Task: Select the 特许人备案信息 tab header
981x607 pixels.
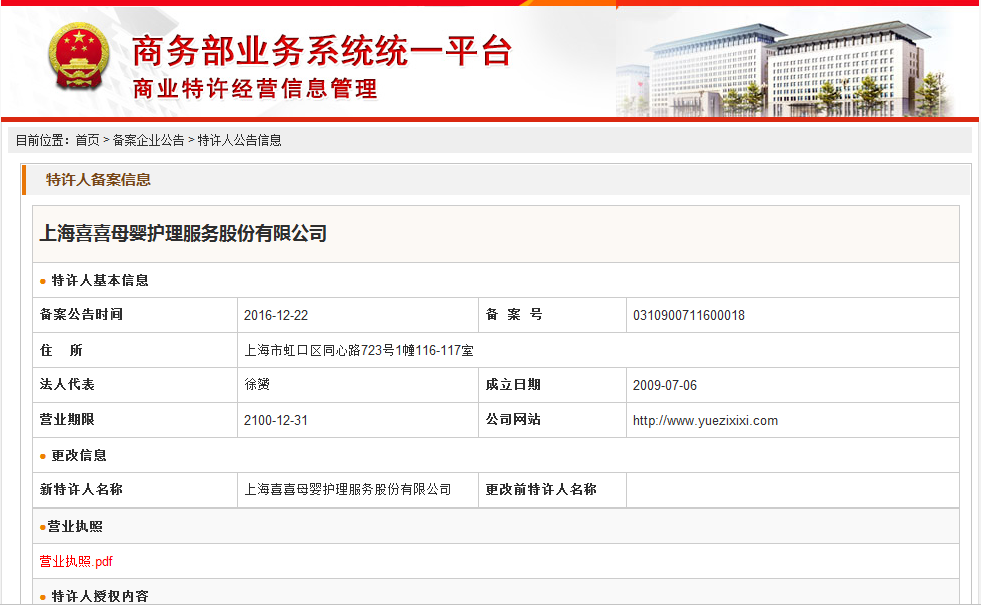Action: point(98,180)
